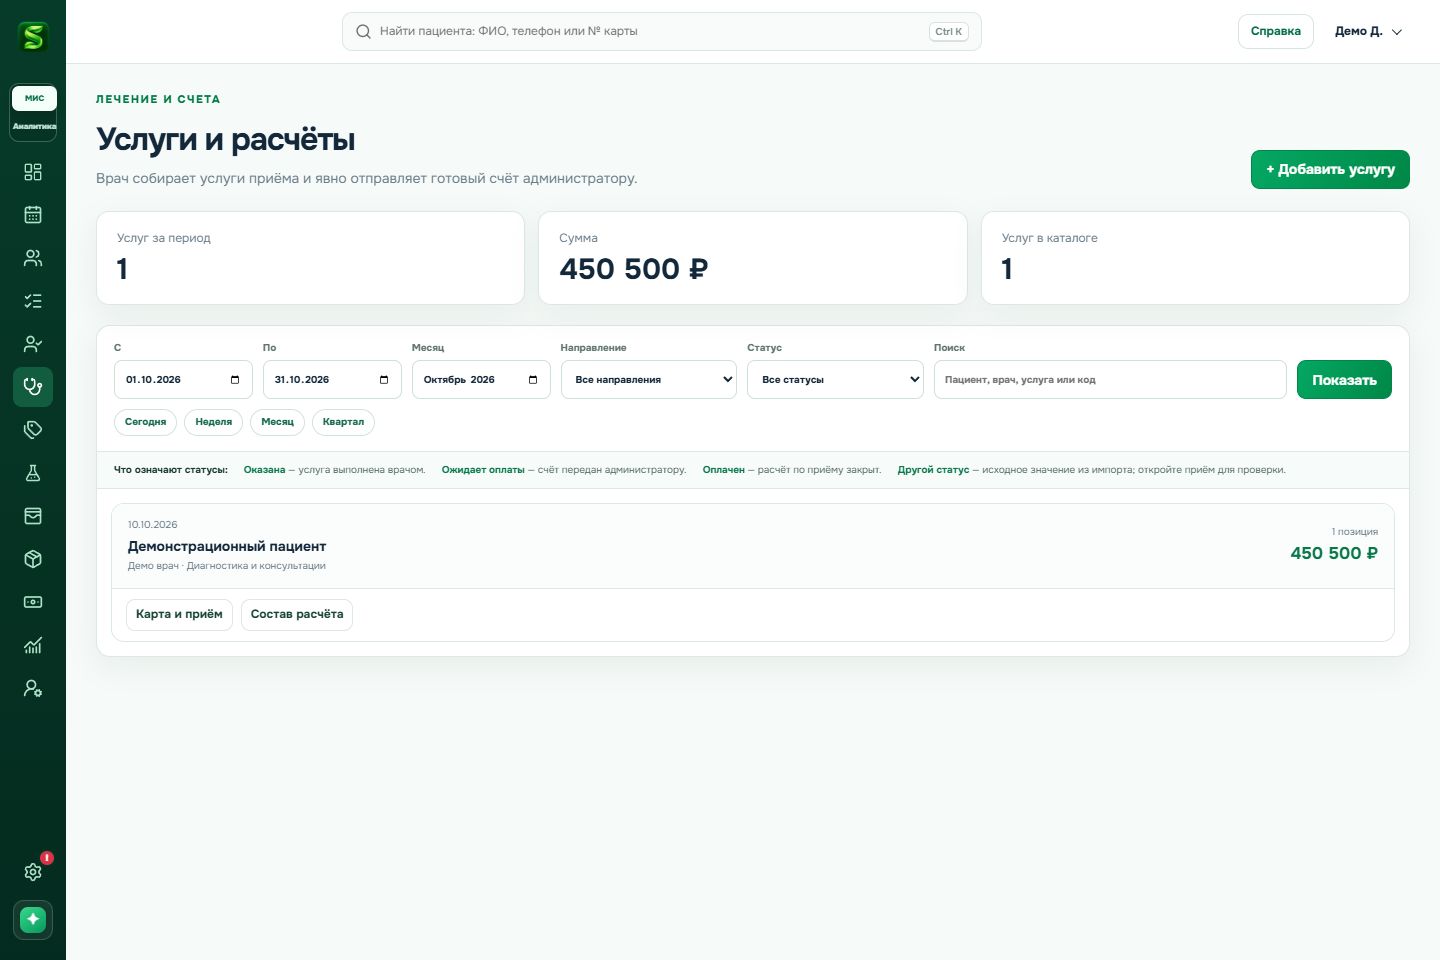The width and height of the screenshot is (1440, 960).
Task: Apply the Месяц quick period chip
Action: pyautogui.click(x=277, y=422)
